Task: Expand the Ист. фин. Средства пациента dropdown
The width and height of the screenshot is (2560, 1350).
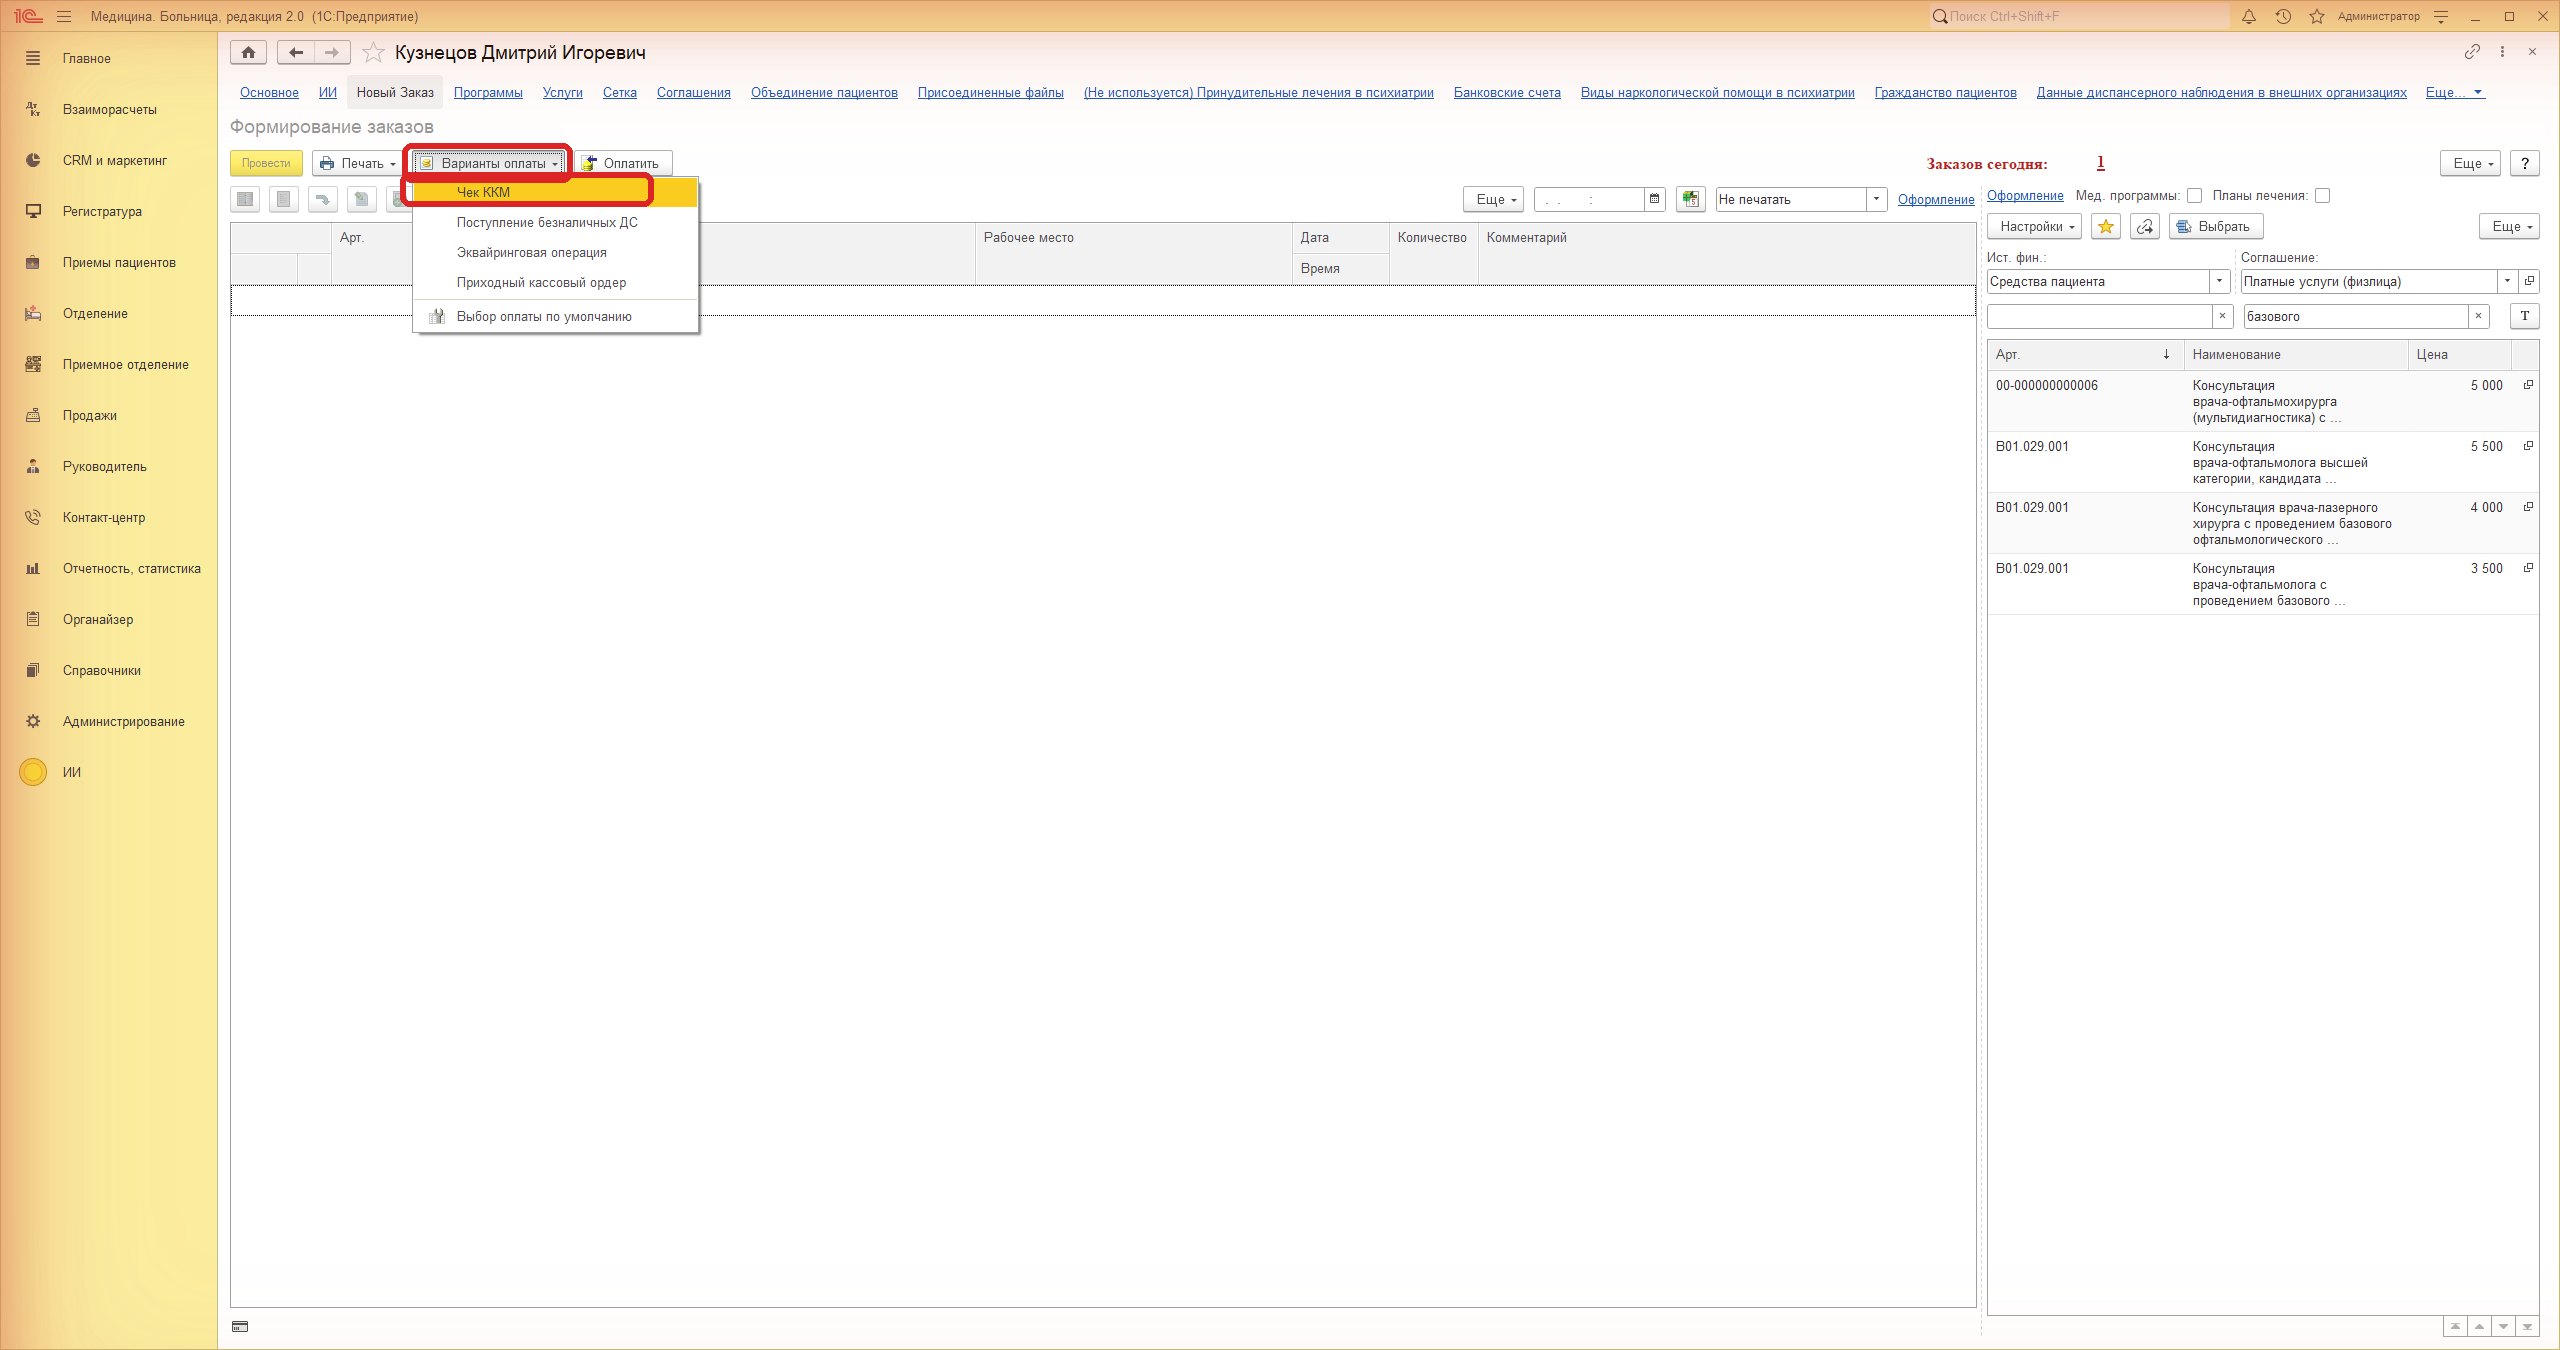Action: tap(2219, 282)
